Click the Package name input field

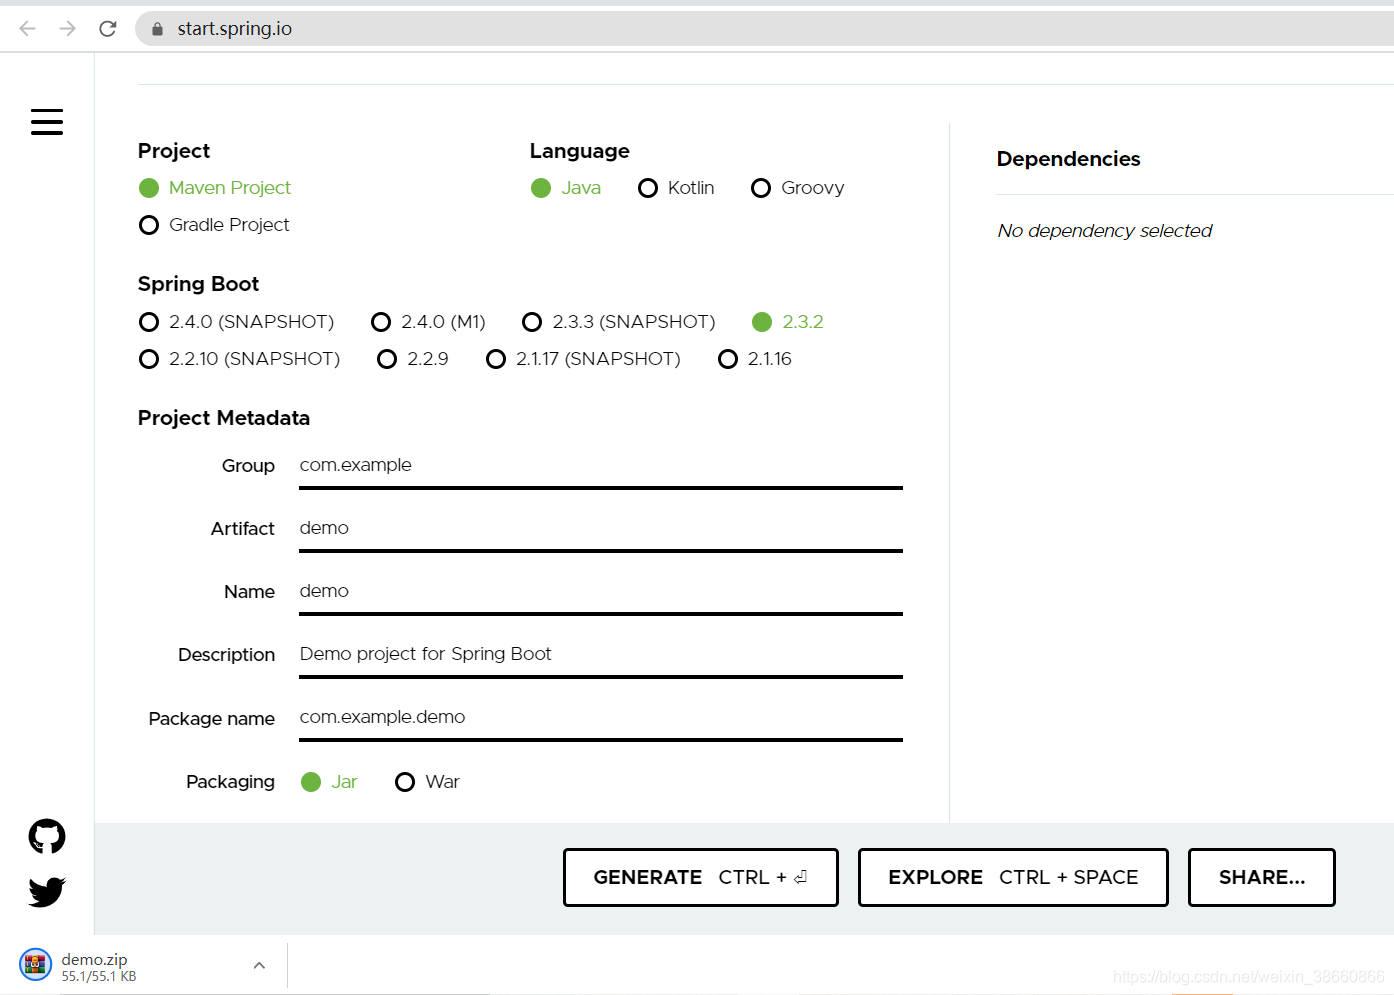click(x=600, y=718)
